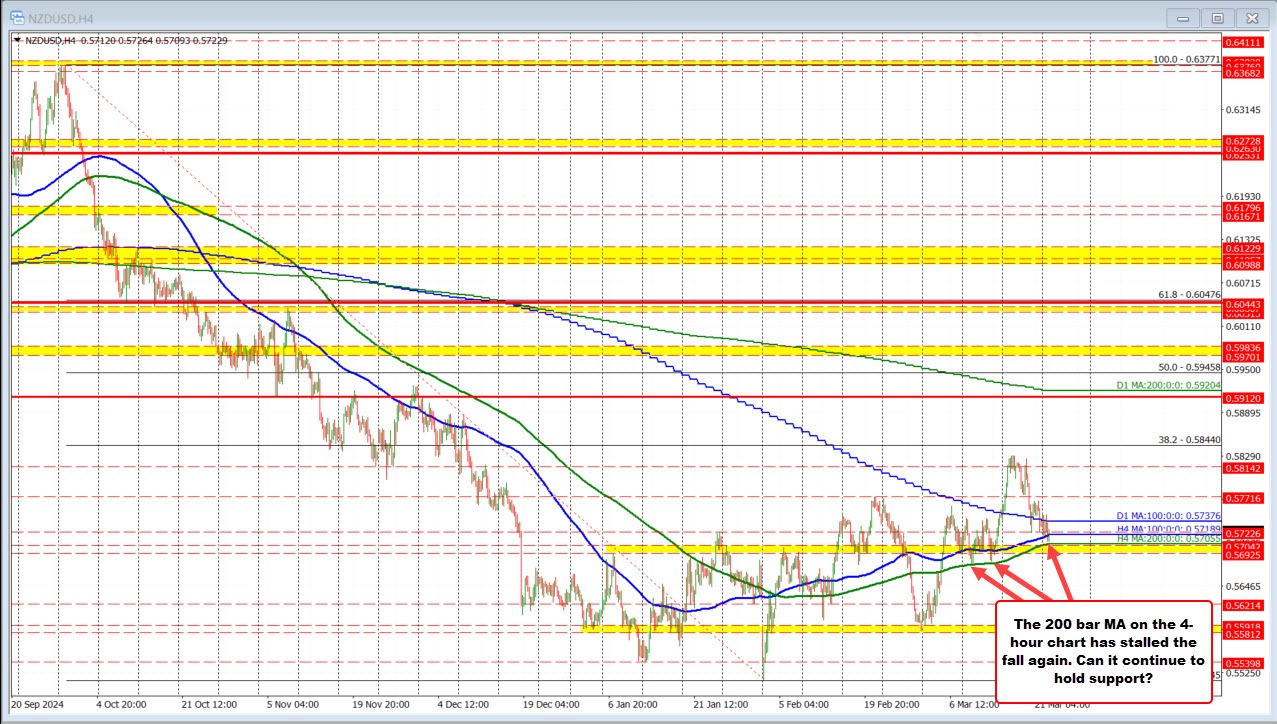The image size is (1277, 724).
Task: Click the 0.55398 support price tag
Action: pyautogui.click(x=1243, y=663)
